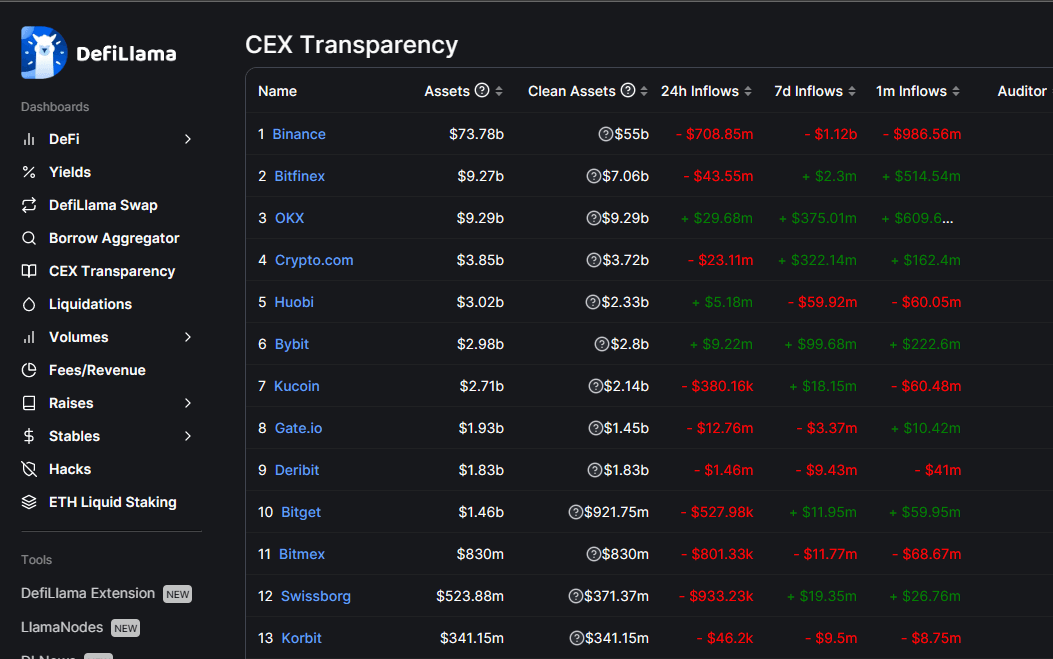Click the Liquidations droplet icon

pos(29,304)
